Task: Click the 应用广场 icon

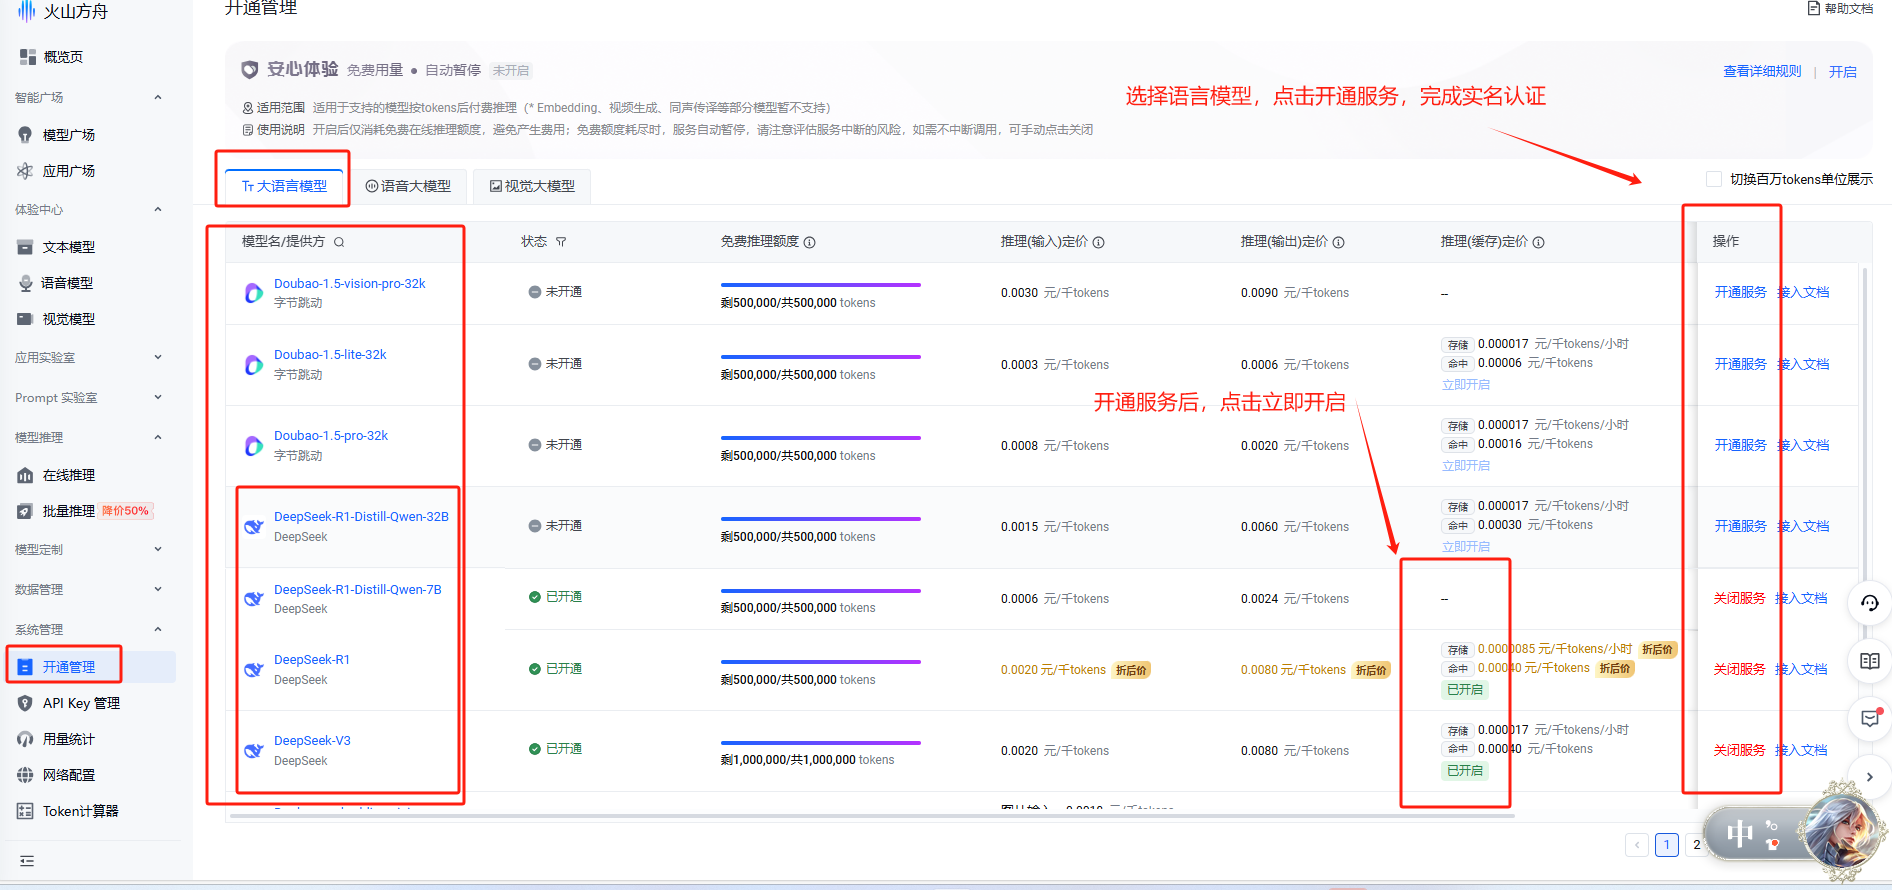Action: coord(26,171)
